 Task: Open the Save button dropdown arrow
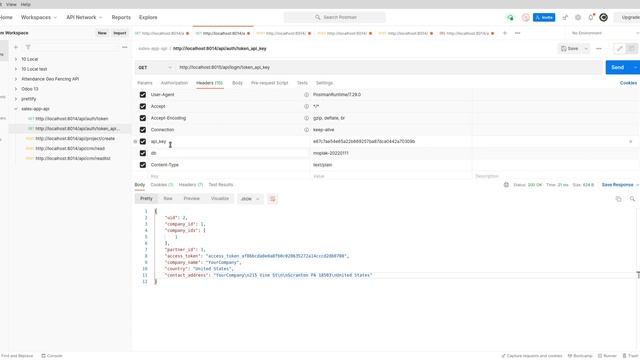586,49
